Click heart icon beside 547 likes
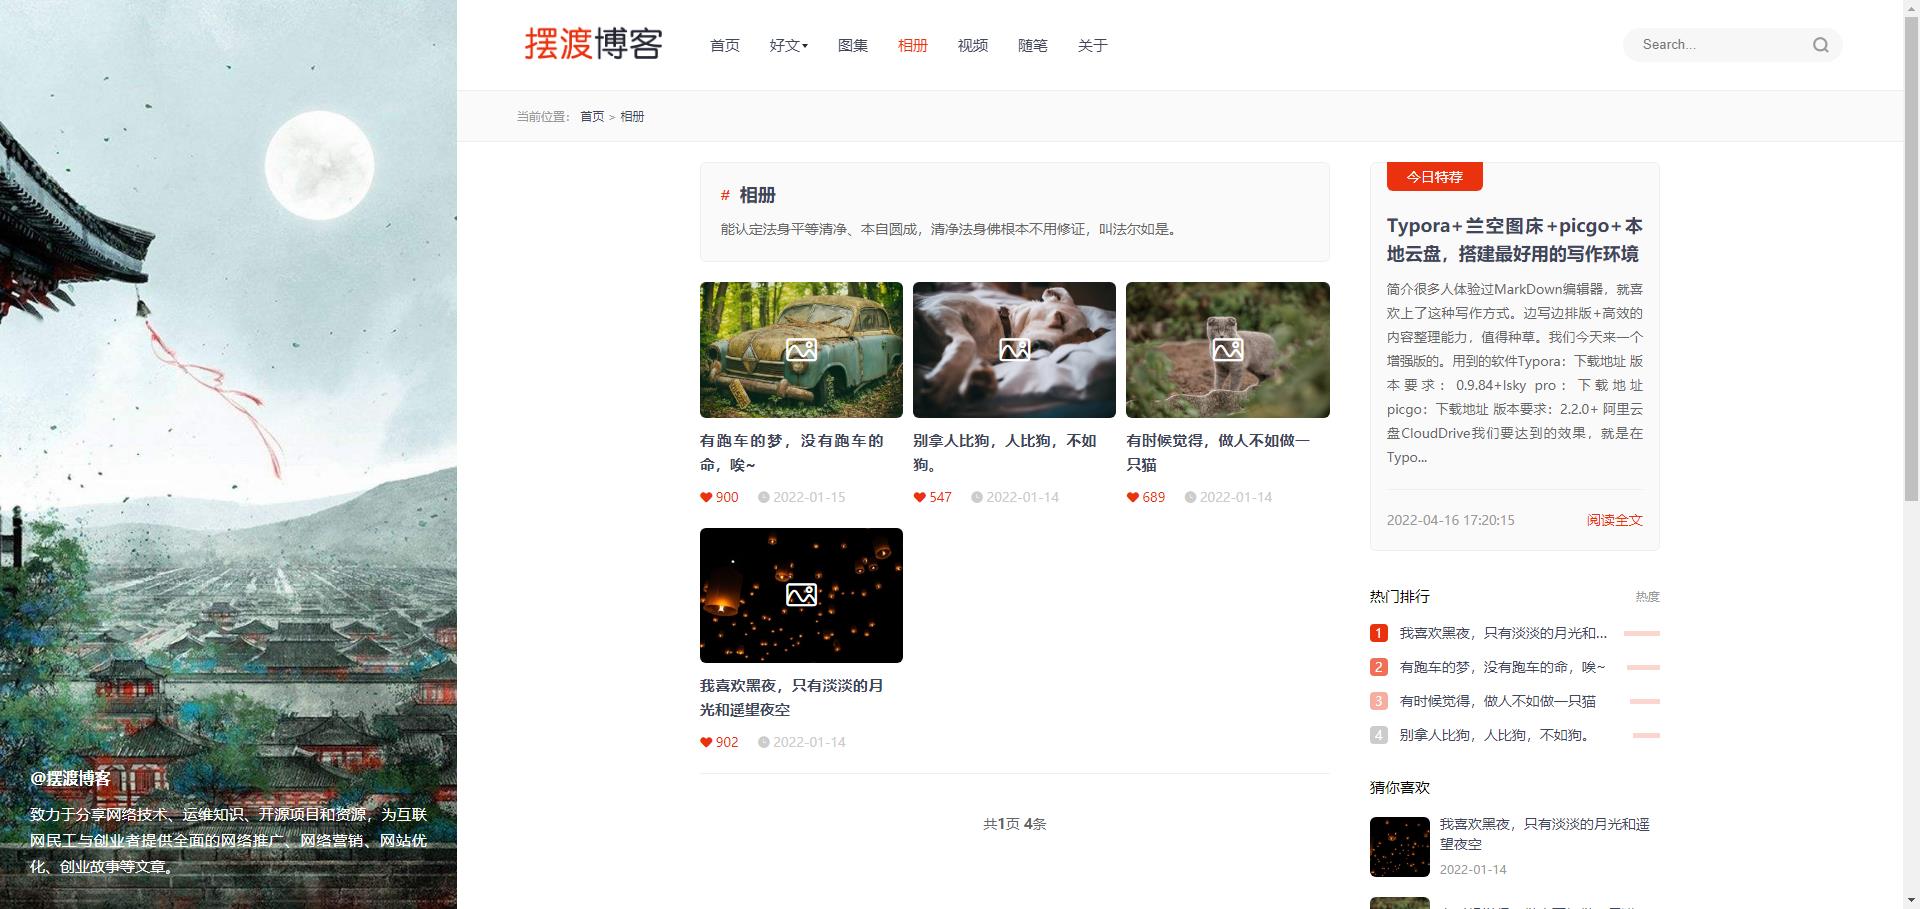The image size is (1920, 909). click(x=919, y=497)
